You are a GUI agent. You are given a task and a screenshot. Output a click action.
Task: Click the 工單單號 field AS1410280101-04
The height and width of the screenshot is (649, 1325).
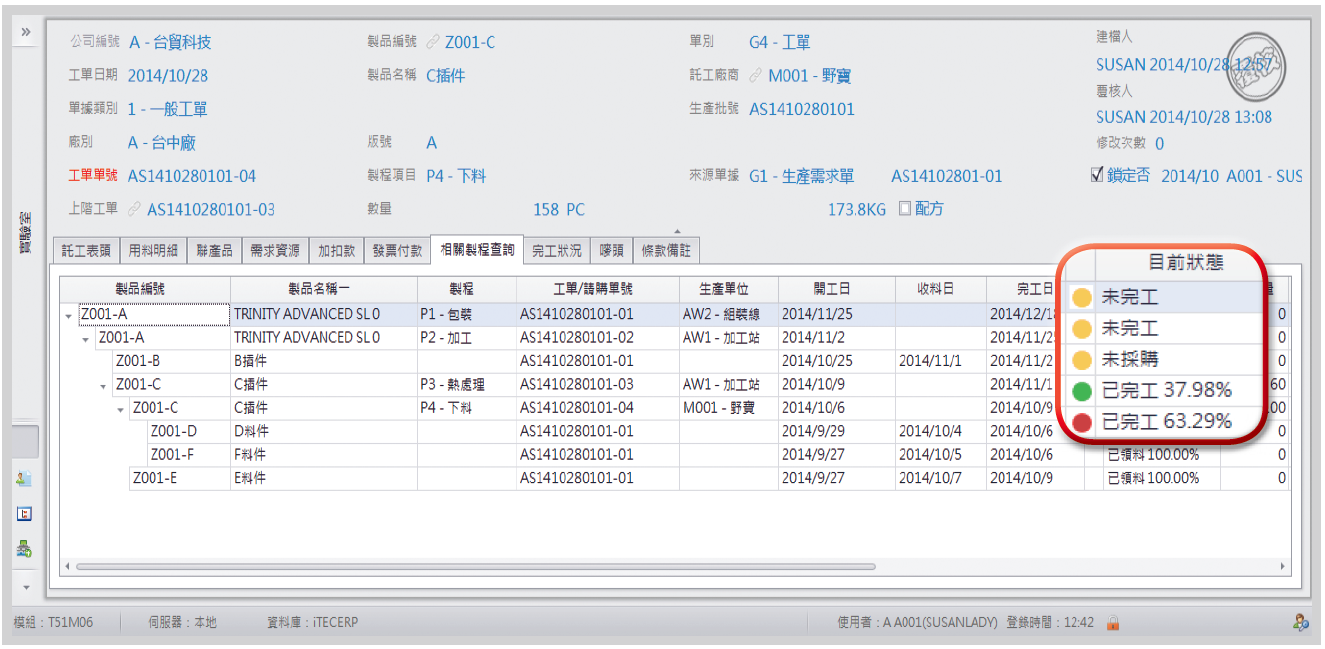coord(192,176)
